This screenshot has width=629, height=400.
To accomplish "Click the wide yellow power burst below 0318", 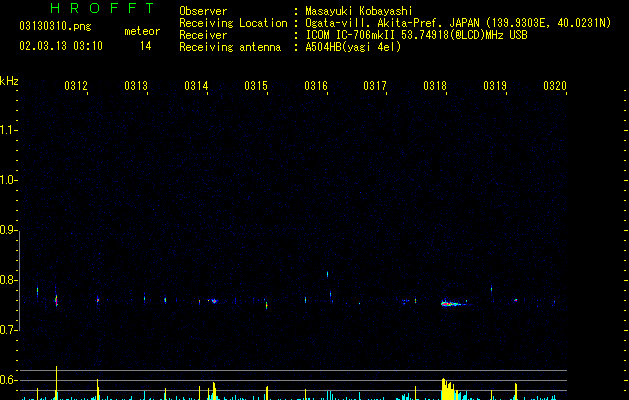I will (449, 389).
